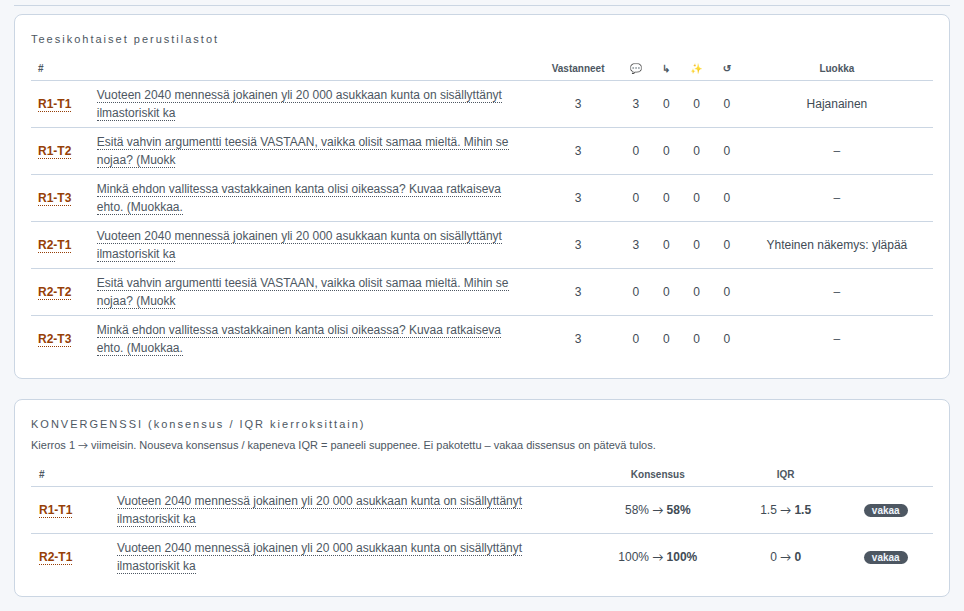Click the comment count for perustilastot R2-T1 row
Viewport: 964px width, 611px height.
(636, 245)
